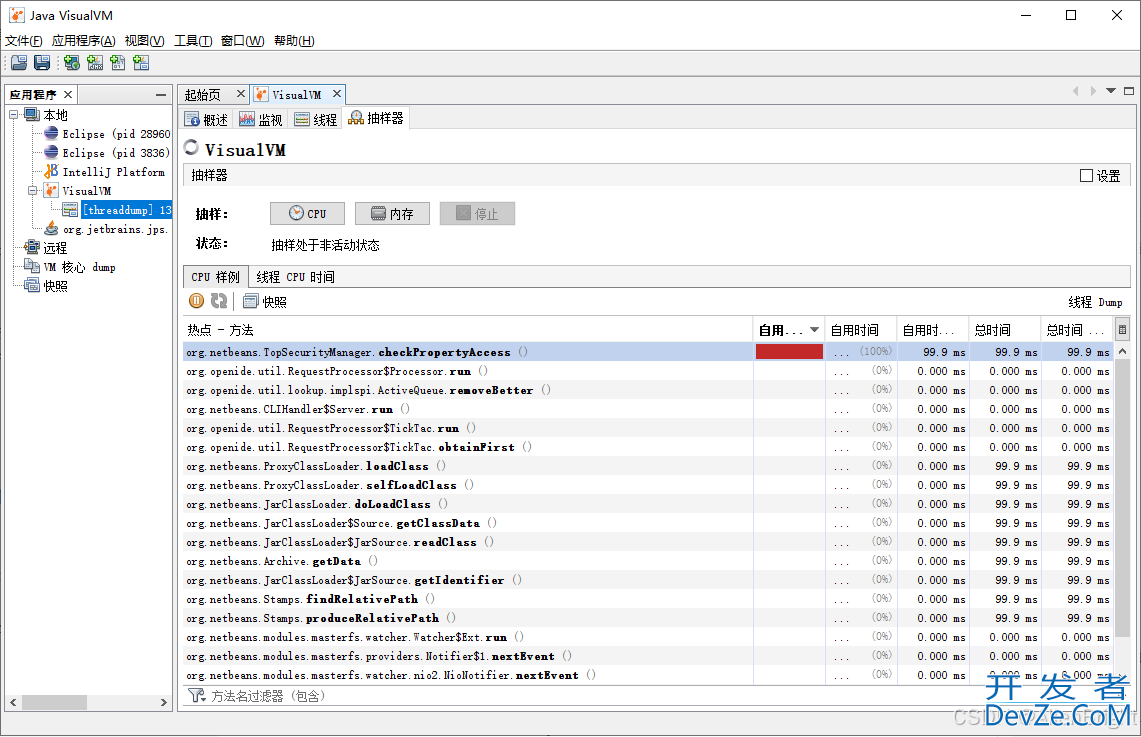Select the Archive.getData row
Screen dimensions: 1141x737
pyautogui.click(x=649, y=561)
